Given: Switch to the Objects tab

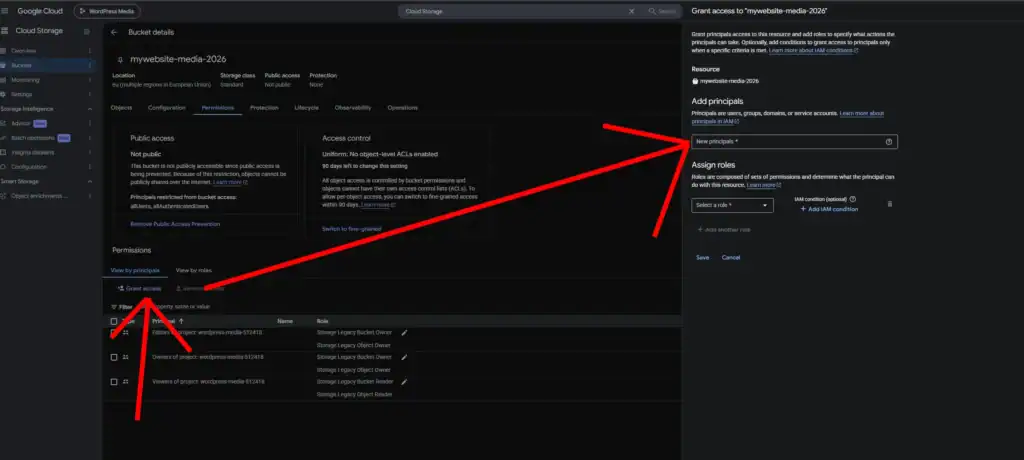Looking at the screenshot, I should coord(121,108).
